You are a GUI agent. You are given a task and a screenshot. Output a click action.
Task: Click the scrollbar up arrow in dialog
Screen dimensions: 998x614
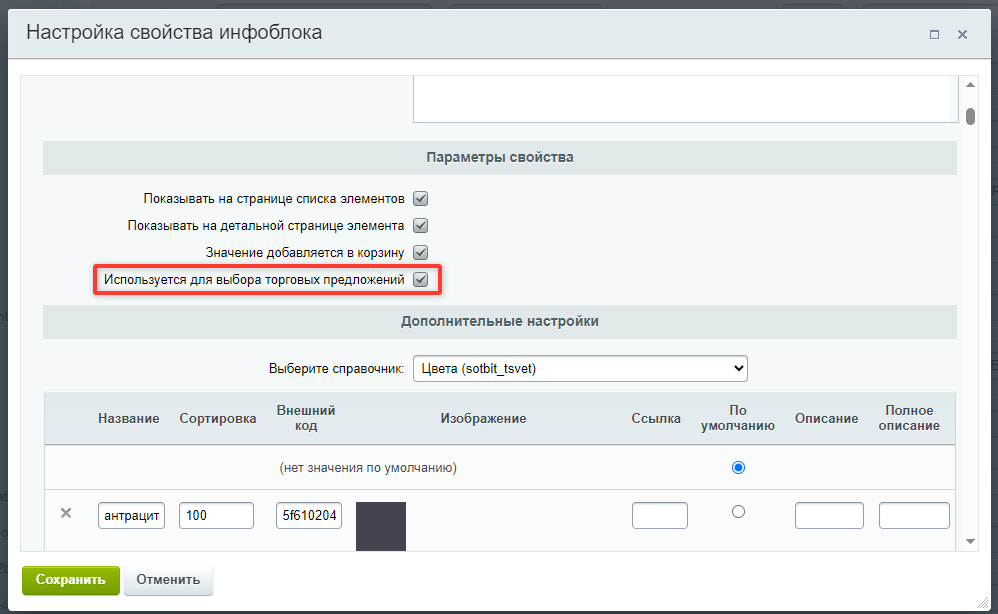(970, 85)
